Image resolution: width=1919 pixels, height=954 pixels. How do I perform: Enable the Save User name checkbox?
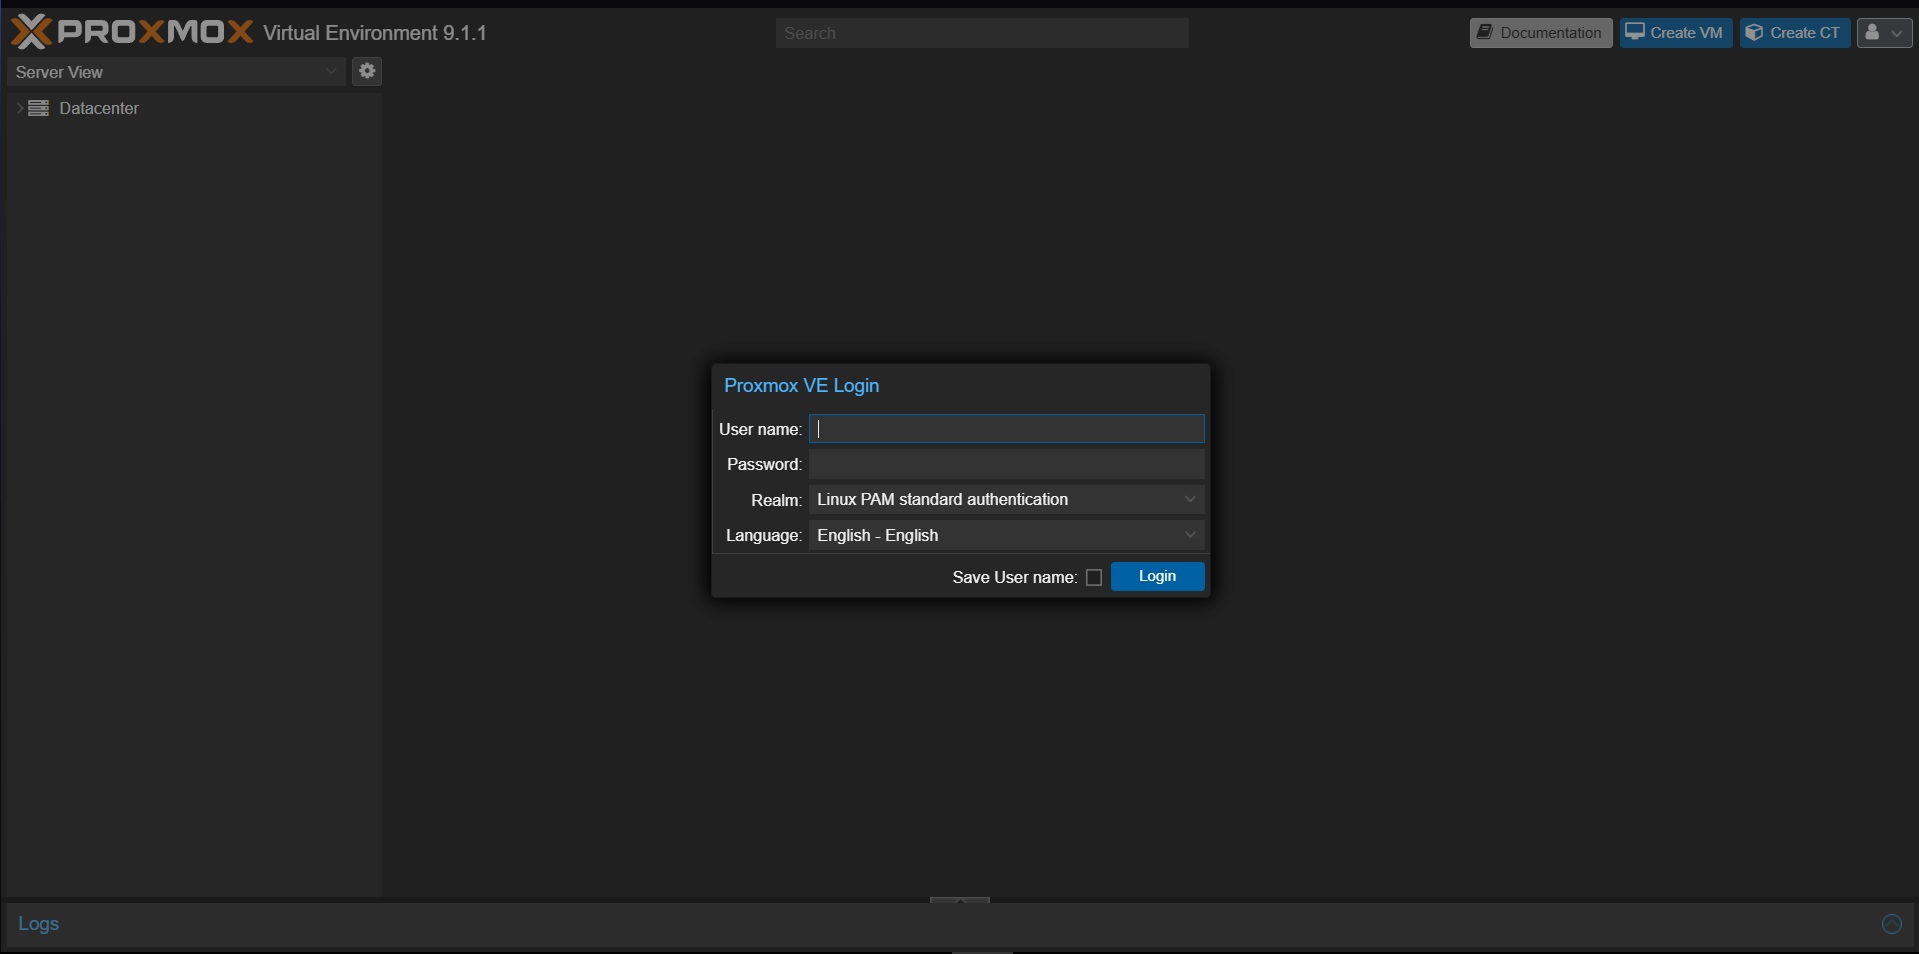(1094, 577)
